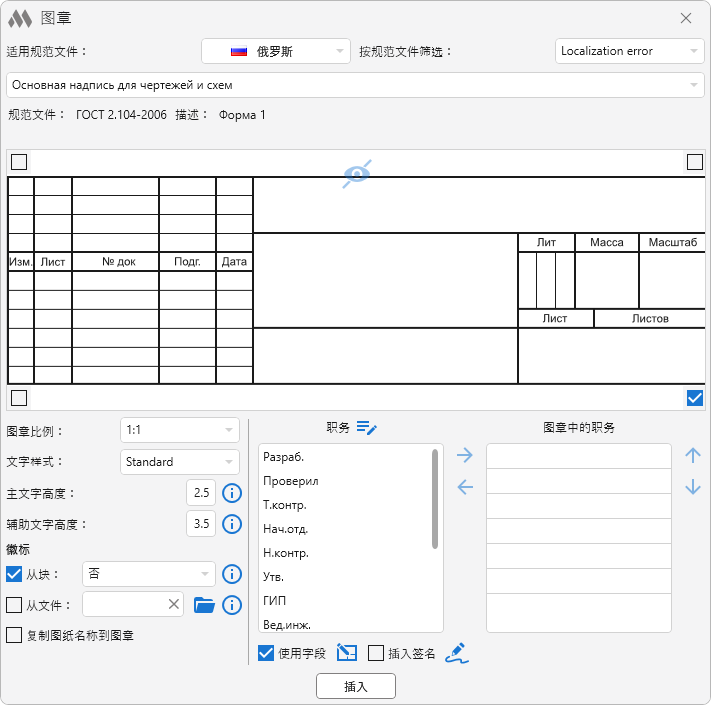Expand the Localization error filter dropdown
Screen dimensions: 711x705
629,51
